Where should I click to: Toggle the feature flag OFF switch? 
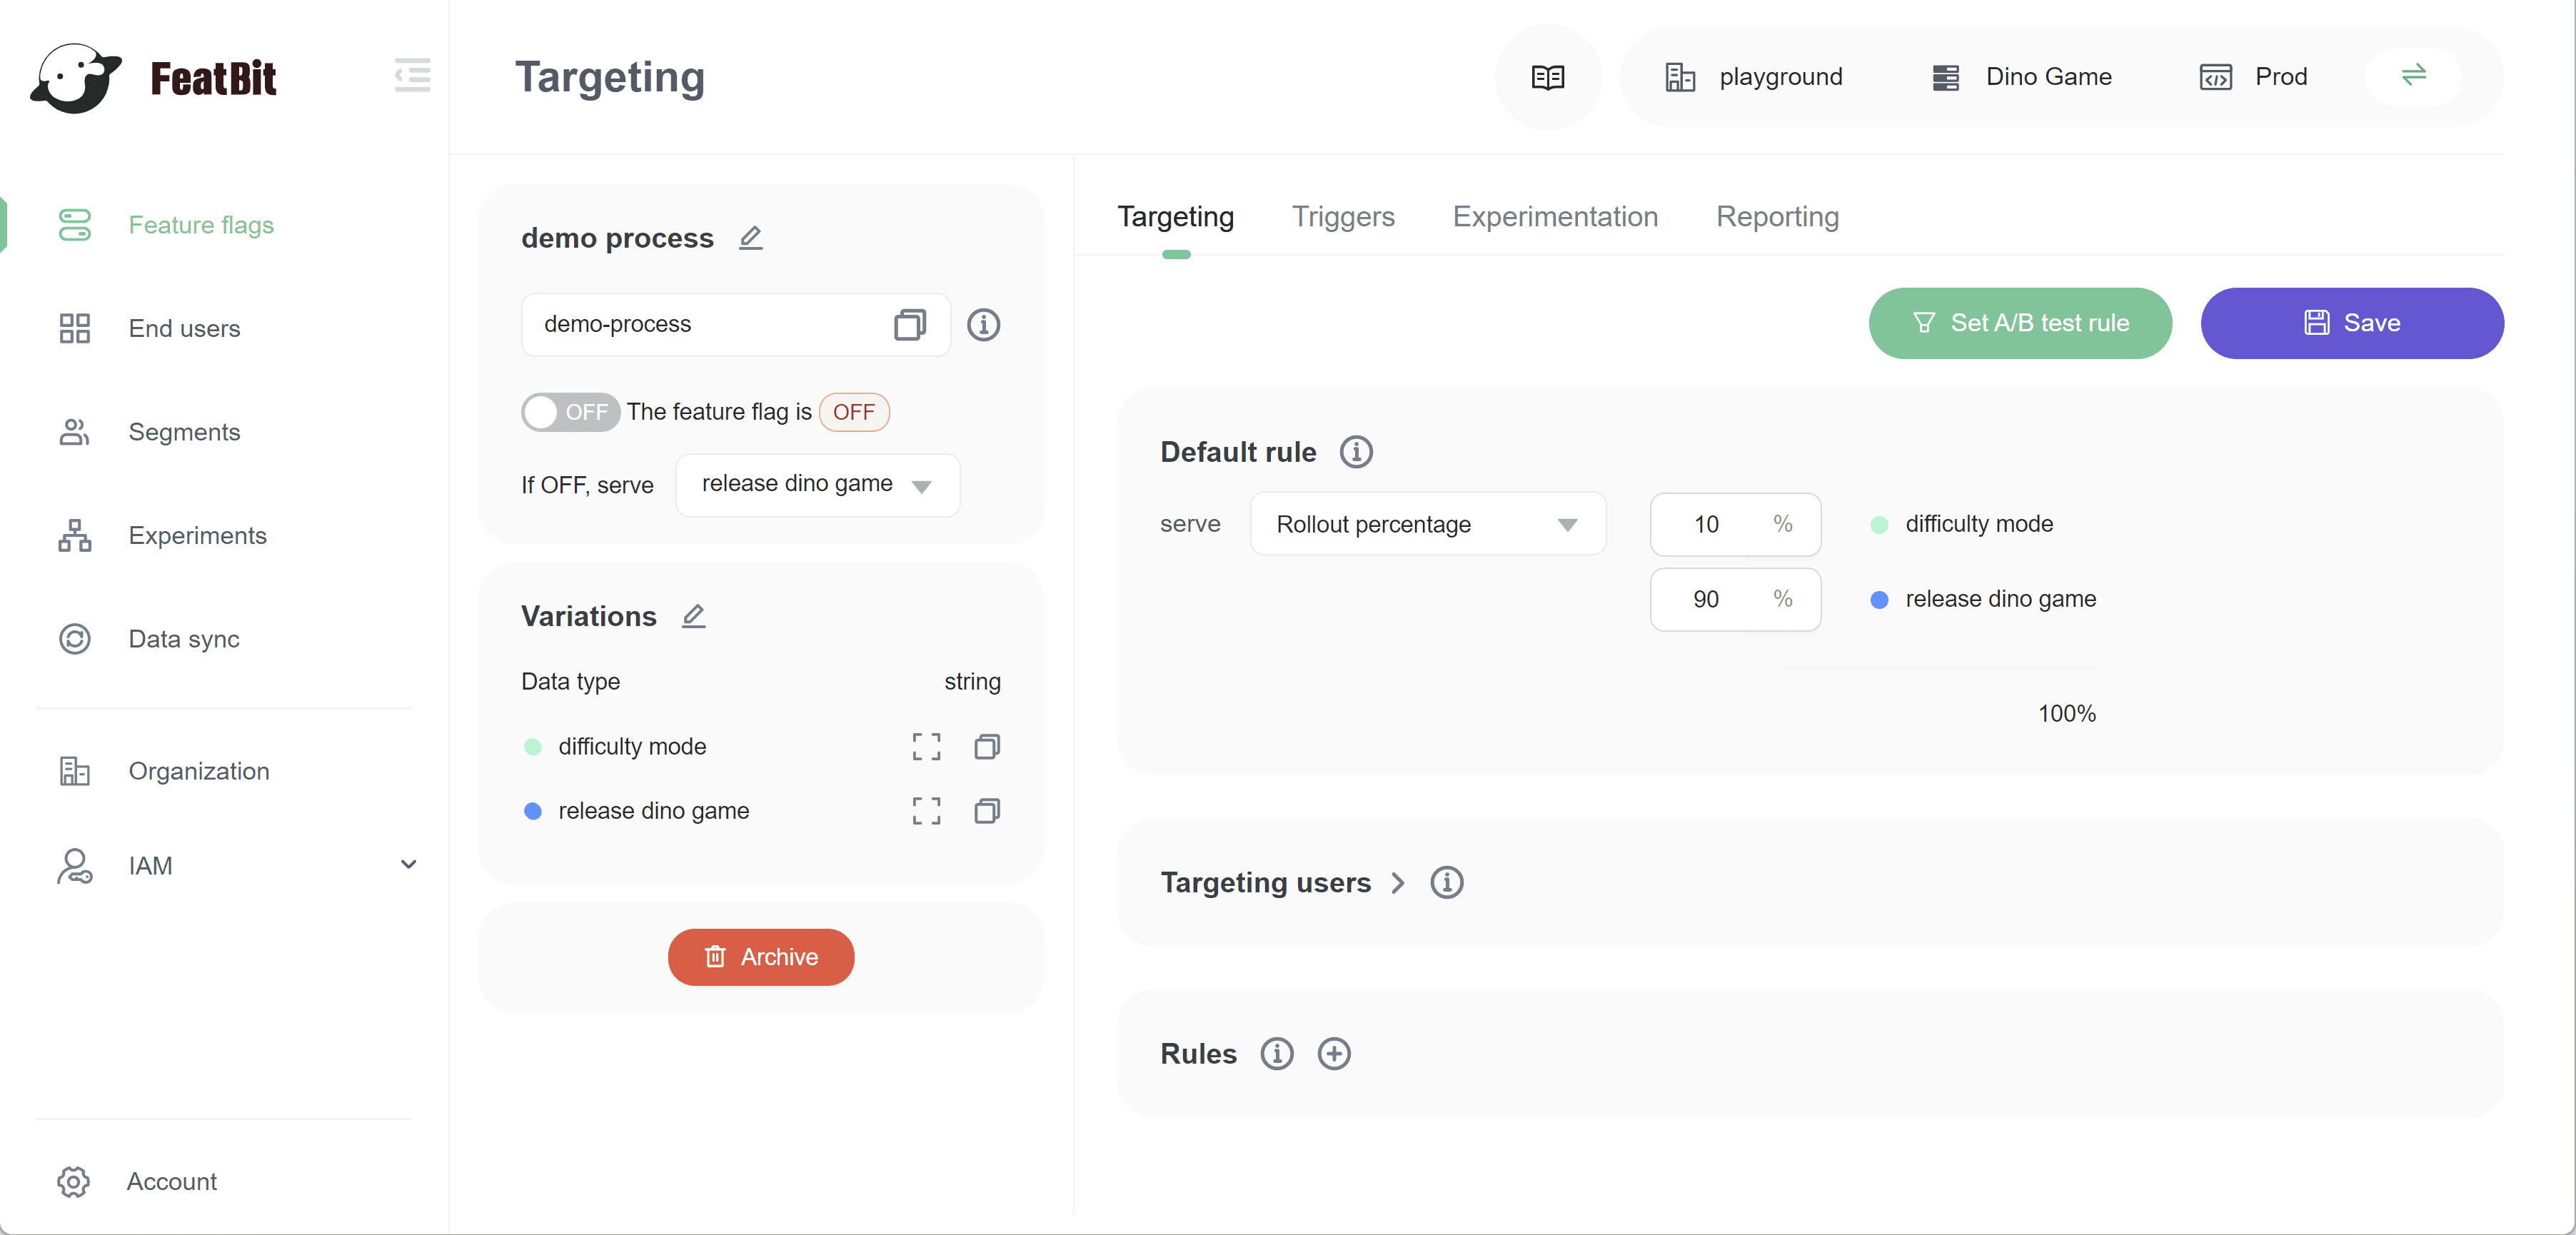[x=570, y=412]
